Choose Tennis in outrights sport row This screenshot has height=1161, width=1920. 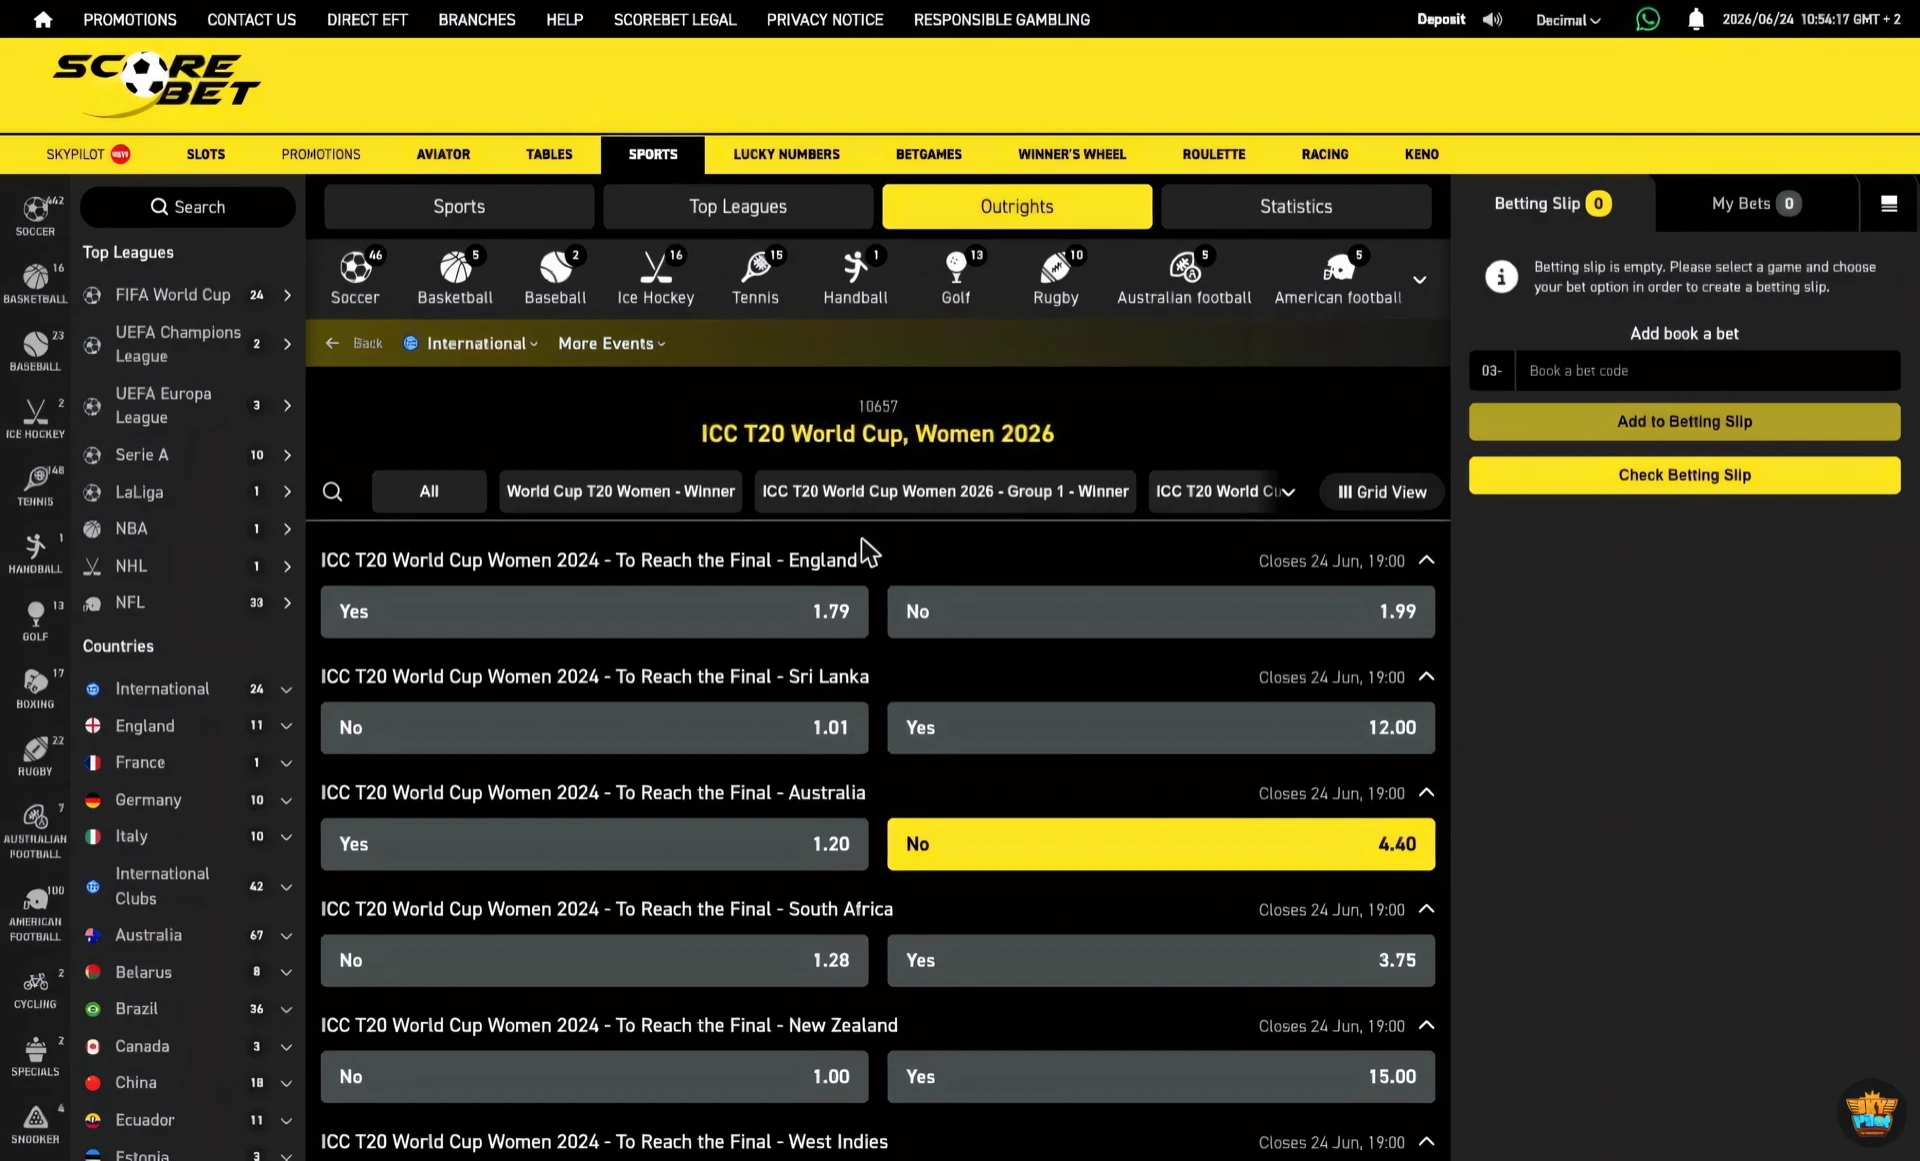coord(755,277)
